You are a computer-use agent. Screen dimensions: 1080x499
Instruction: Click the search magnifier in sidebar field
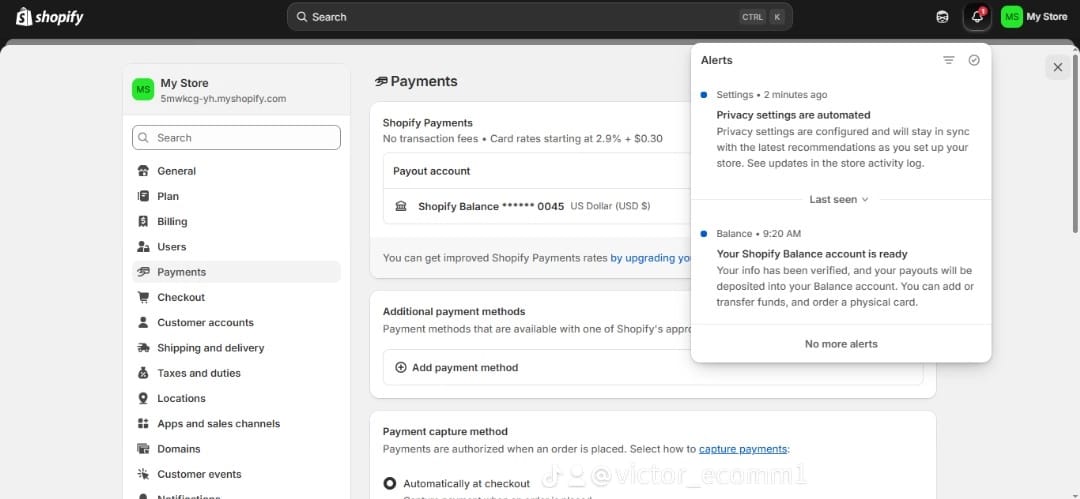tap(143, 138)
